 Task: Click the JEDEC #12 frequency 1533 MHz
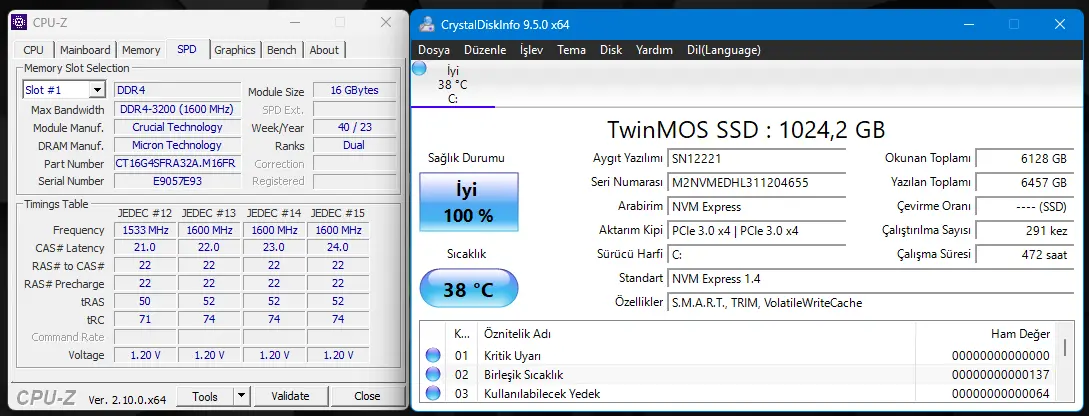[x=145, y=230]
